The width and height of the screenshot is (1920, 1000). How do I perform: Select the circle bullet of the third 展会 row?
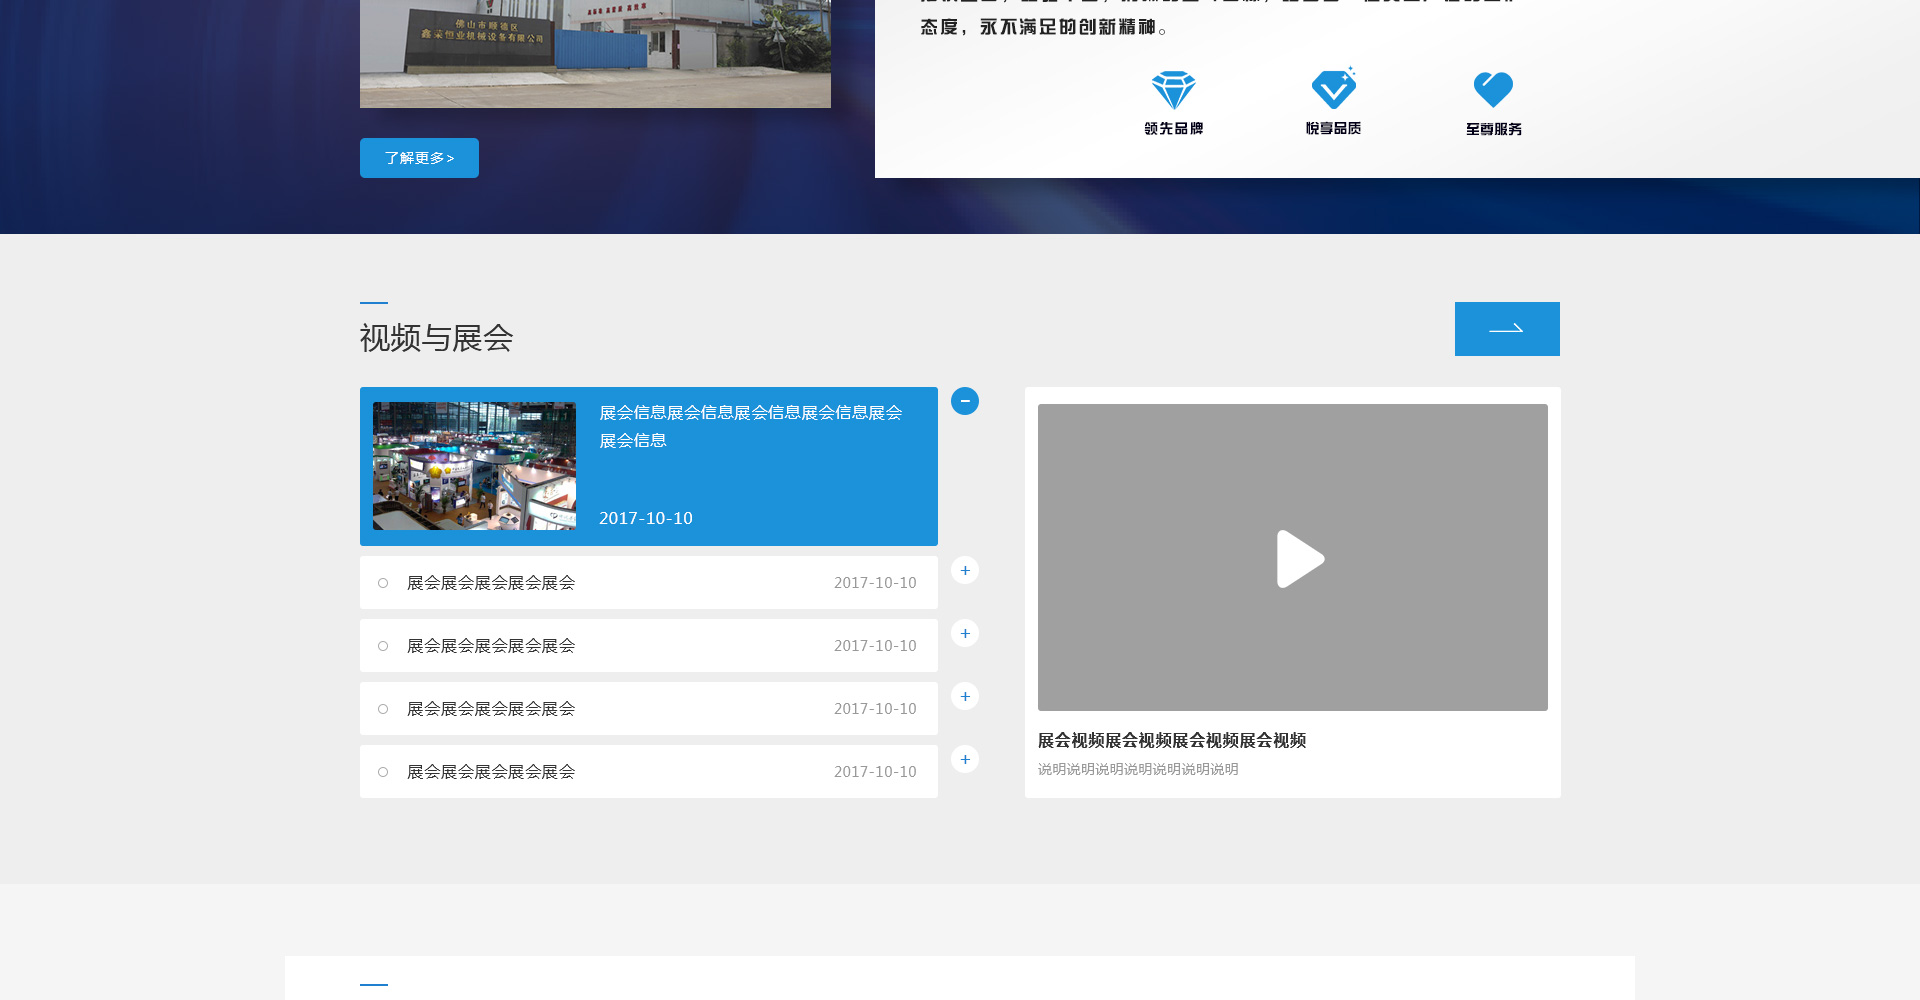point(383,709)
